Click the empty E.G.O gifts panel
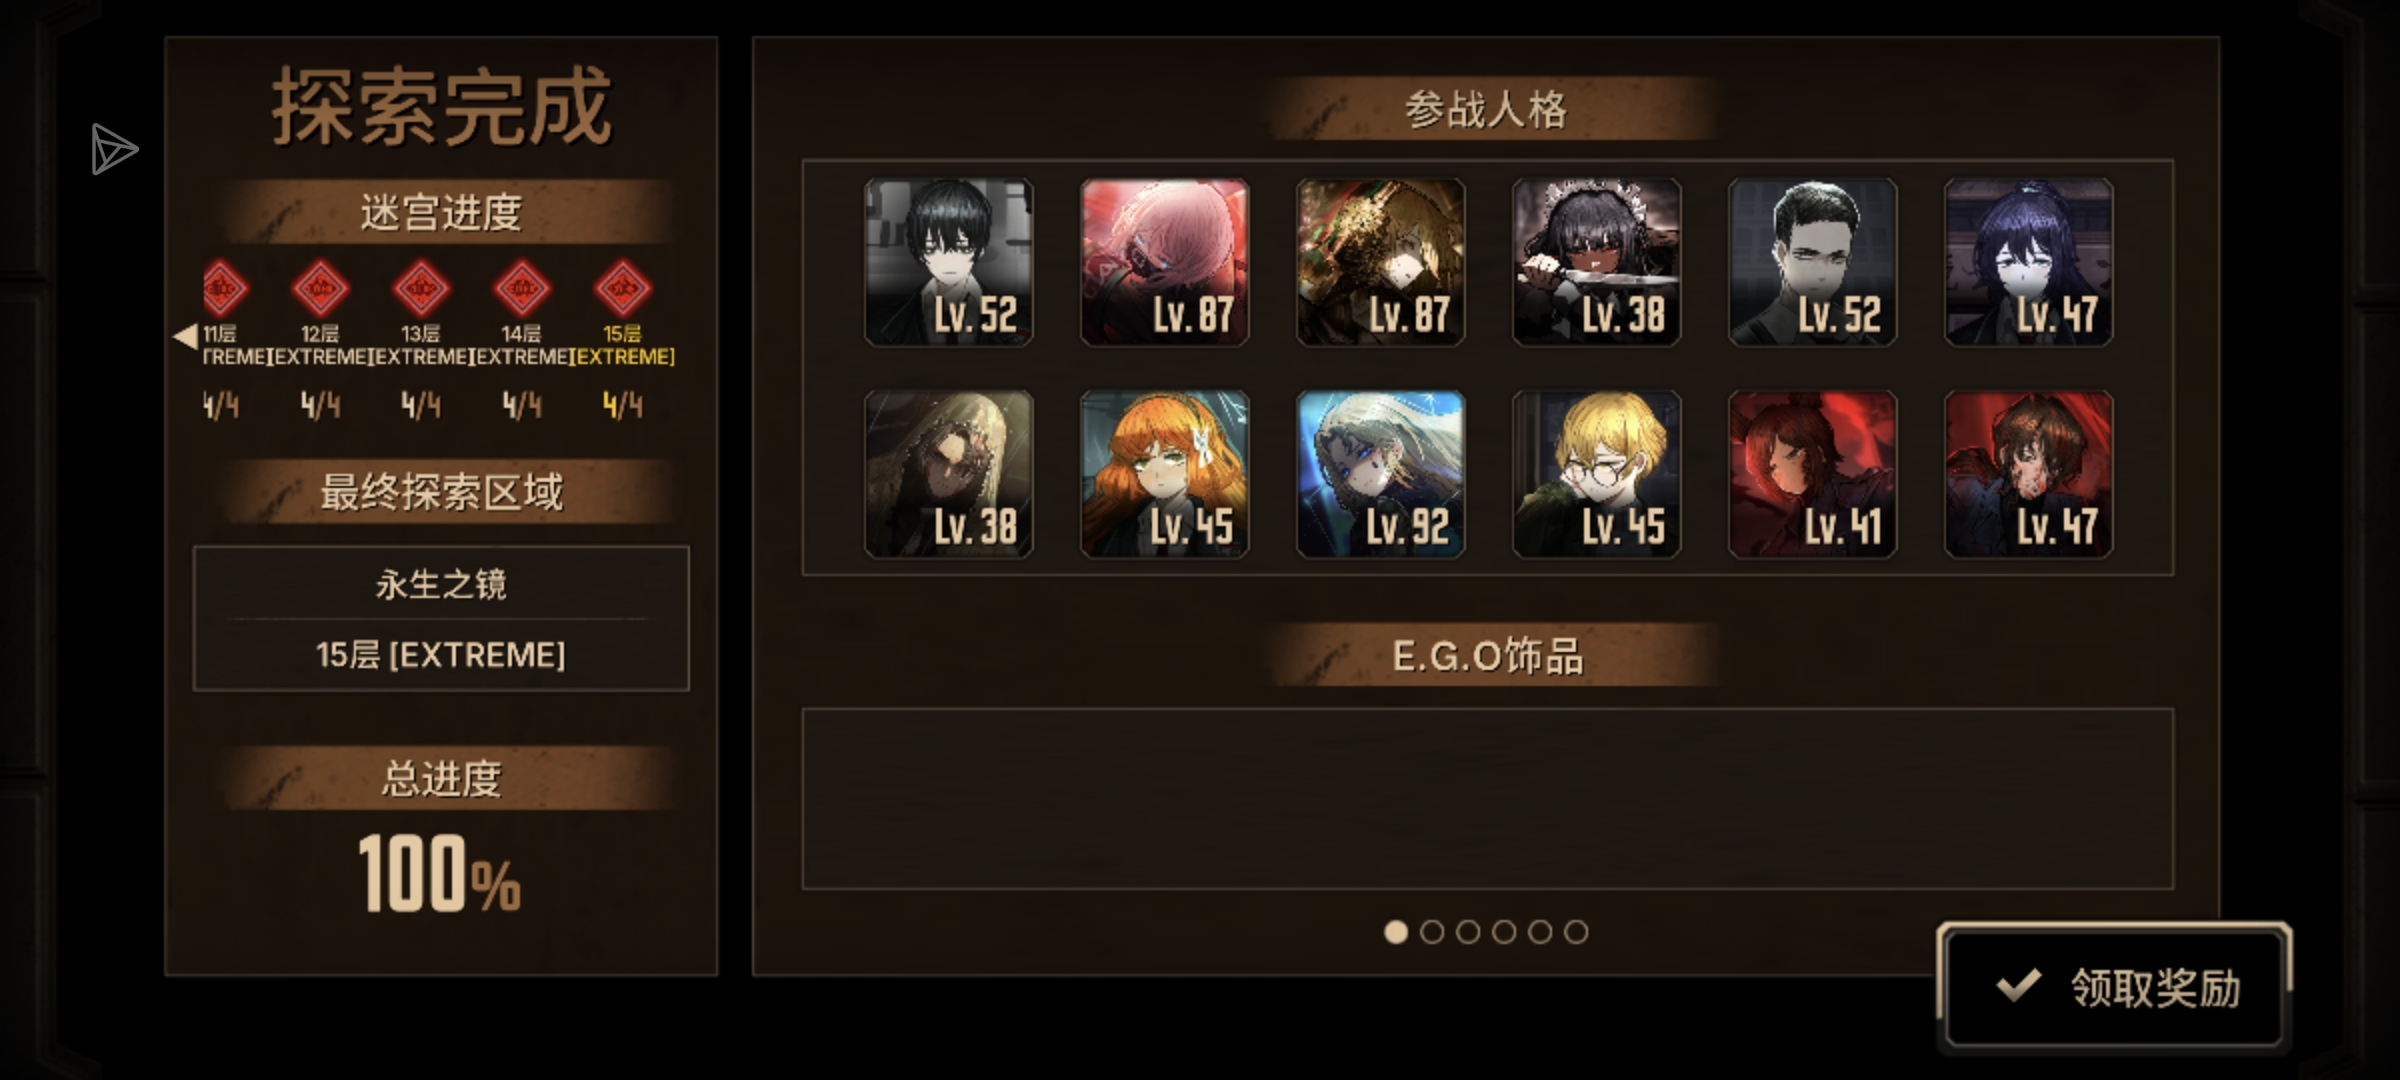The width and height of the screenshot is (2400, 1080). click(x=1488, y=798)
